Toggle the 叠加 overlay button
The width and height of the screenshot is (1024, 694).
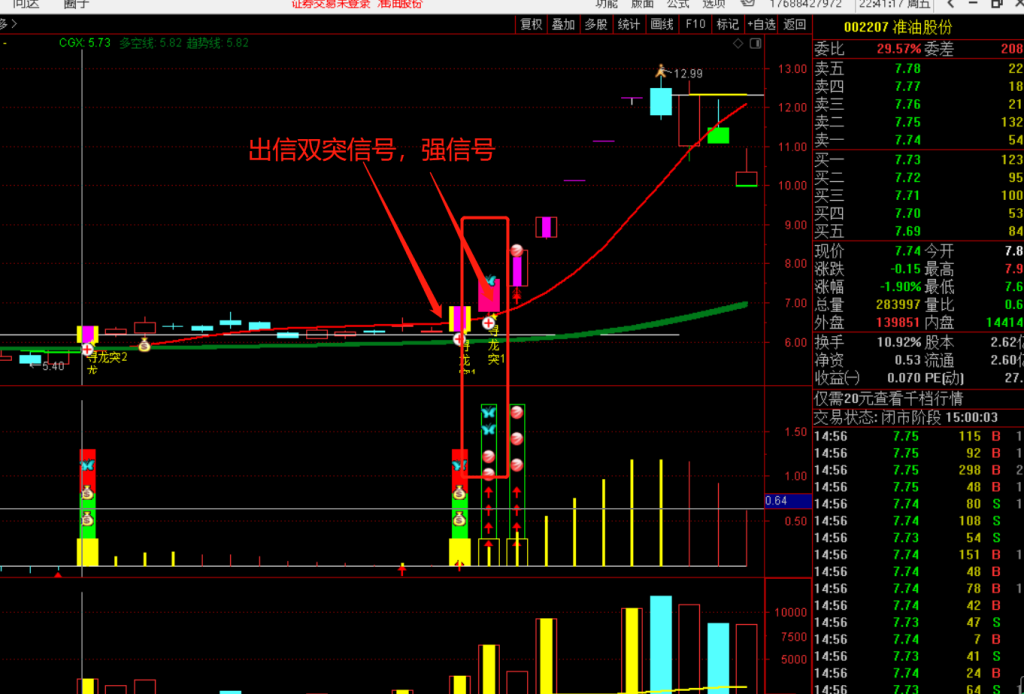click(563, 24)
